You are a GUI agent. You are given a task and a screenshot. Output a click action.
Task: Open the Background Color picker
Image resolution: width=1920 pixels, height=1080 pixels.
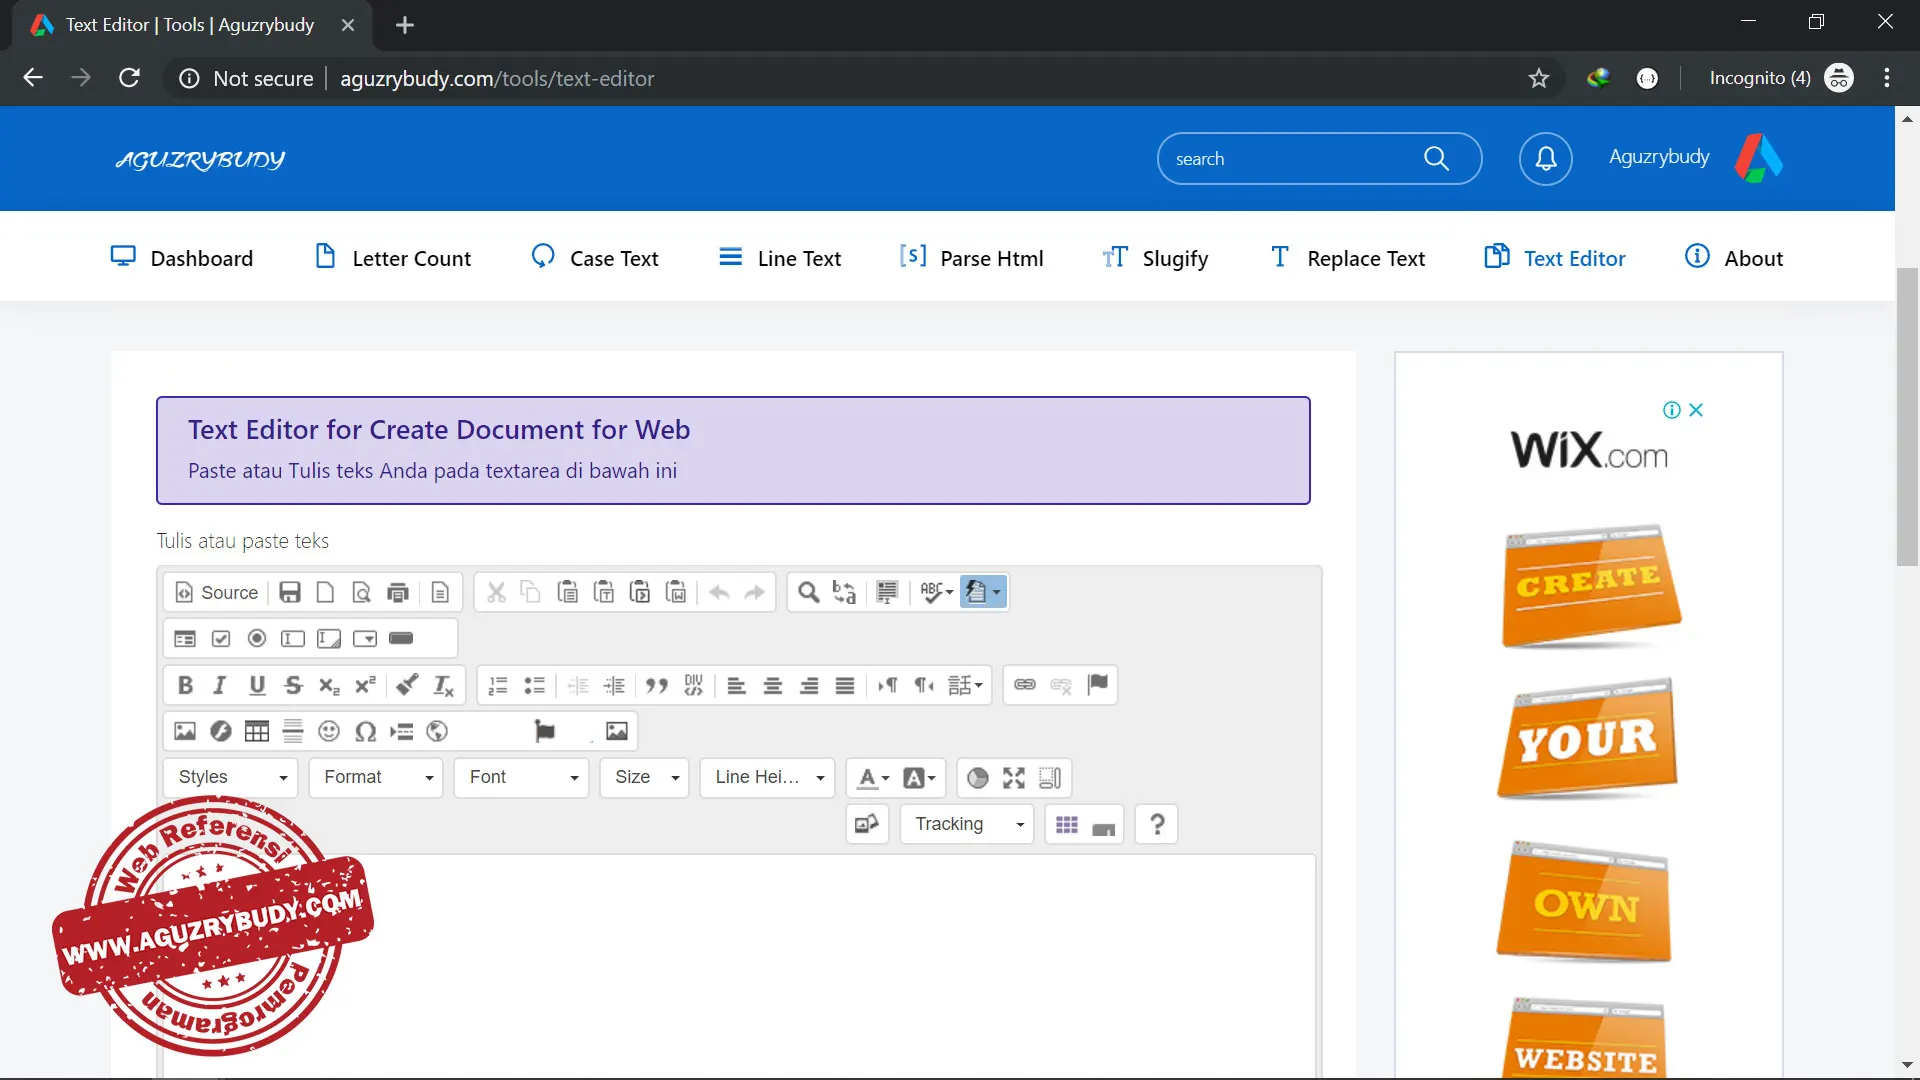tap(919, 777)
